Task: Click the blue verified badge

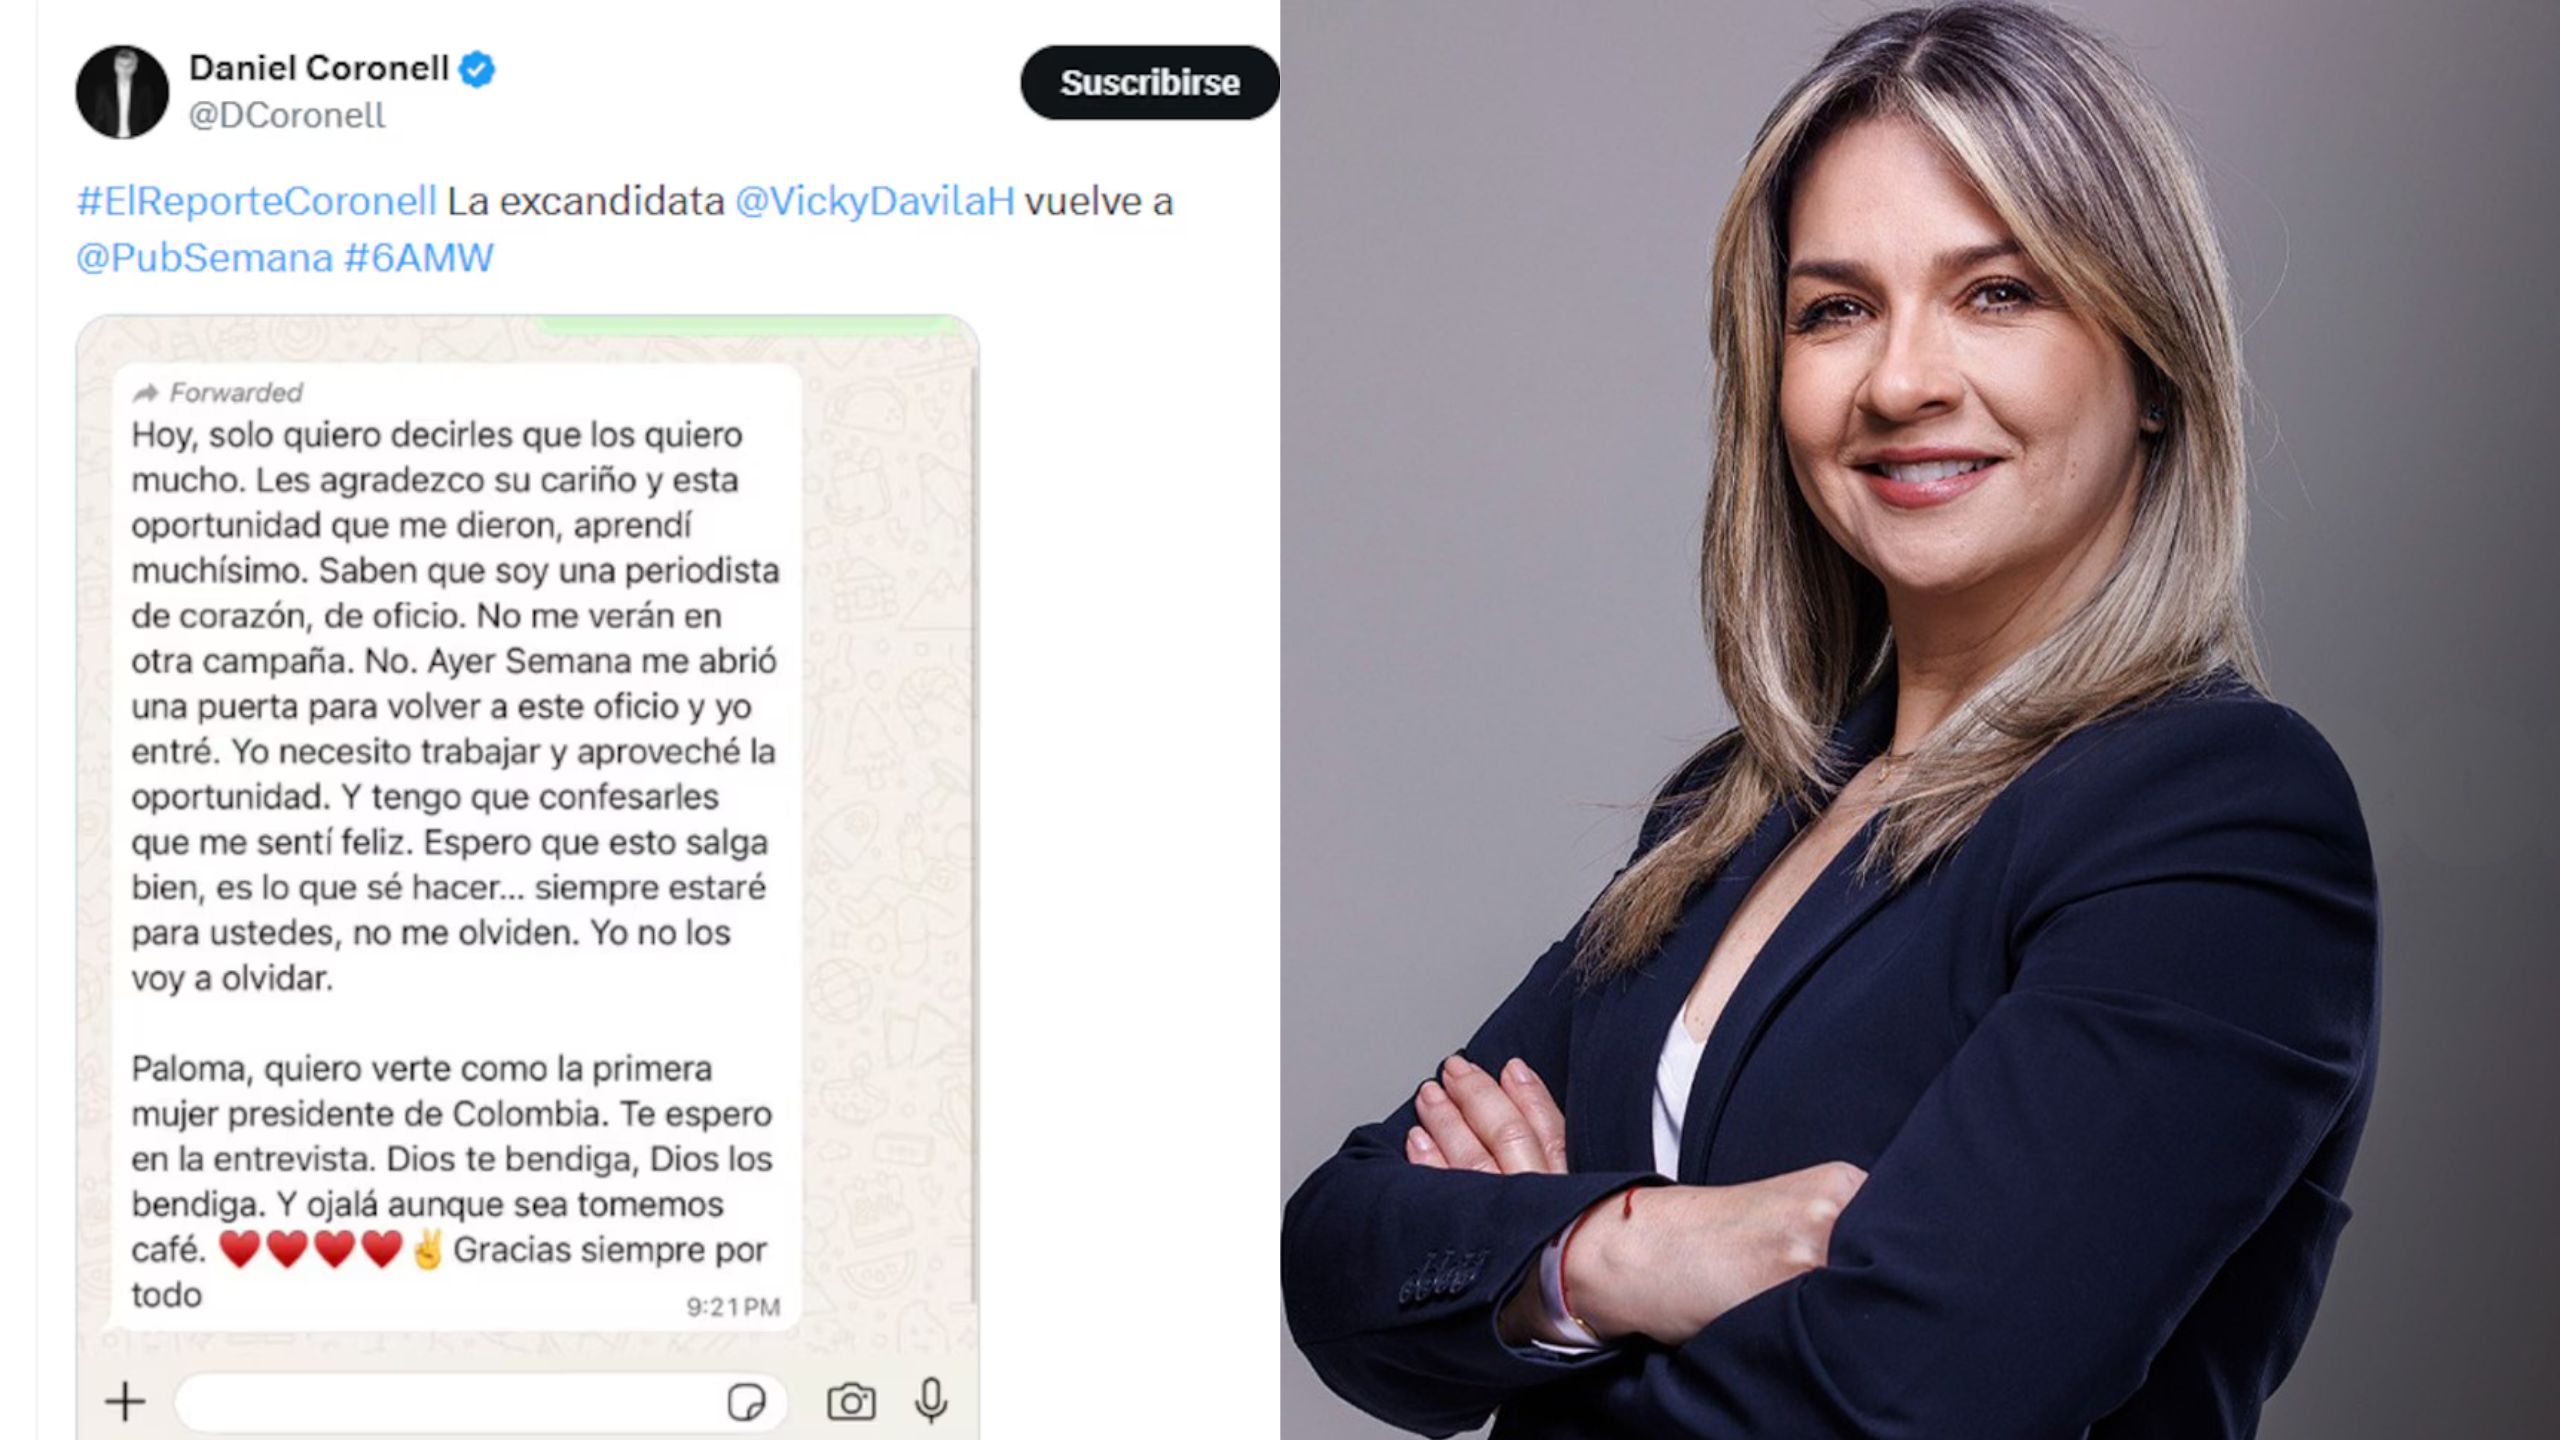Action: [476, 69]
